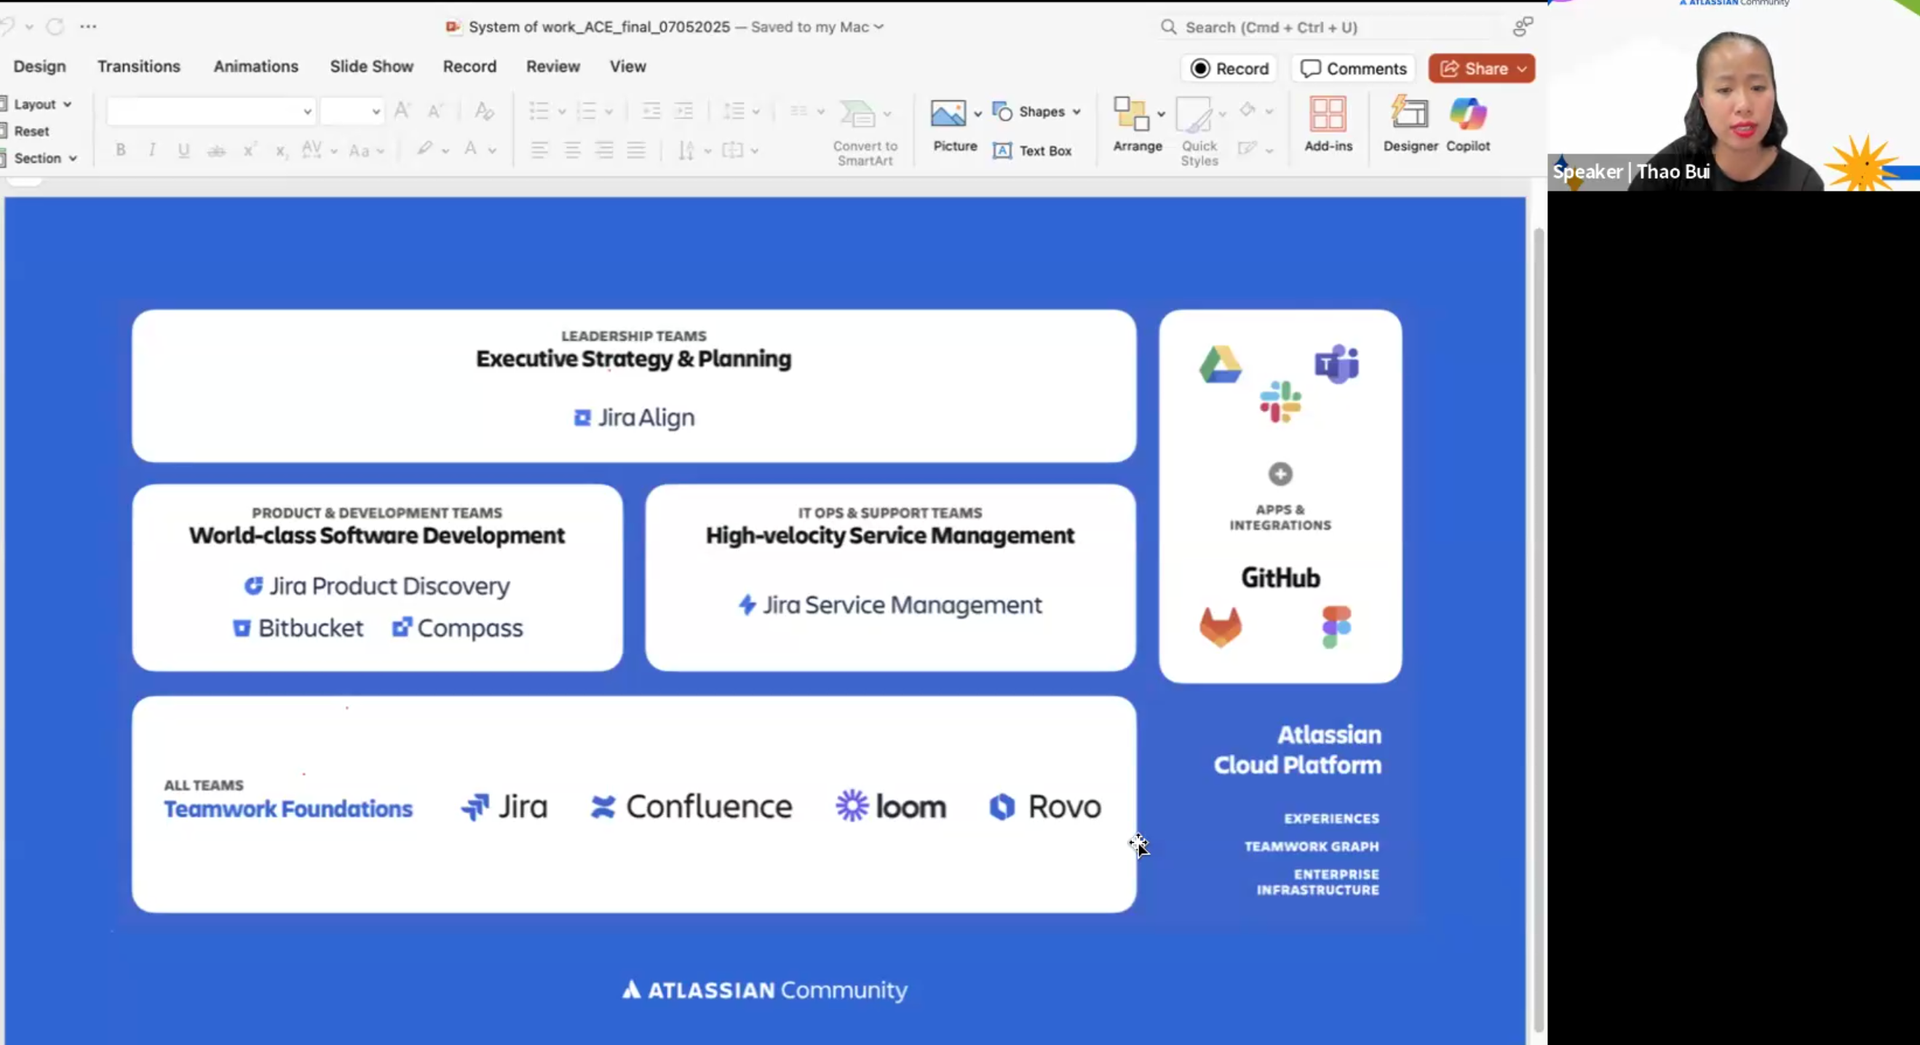This screenshot has width=1920, height=1045.
Task: Click the Shape Fill bucket icon
Action: coord(1247,110)
